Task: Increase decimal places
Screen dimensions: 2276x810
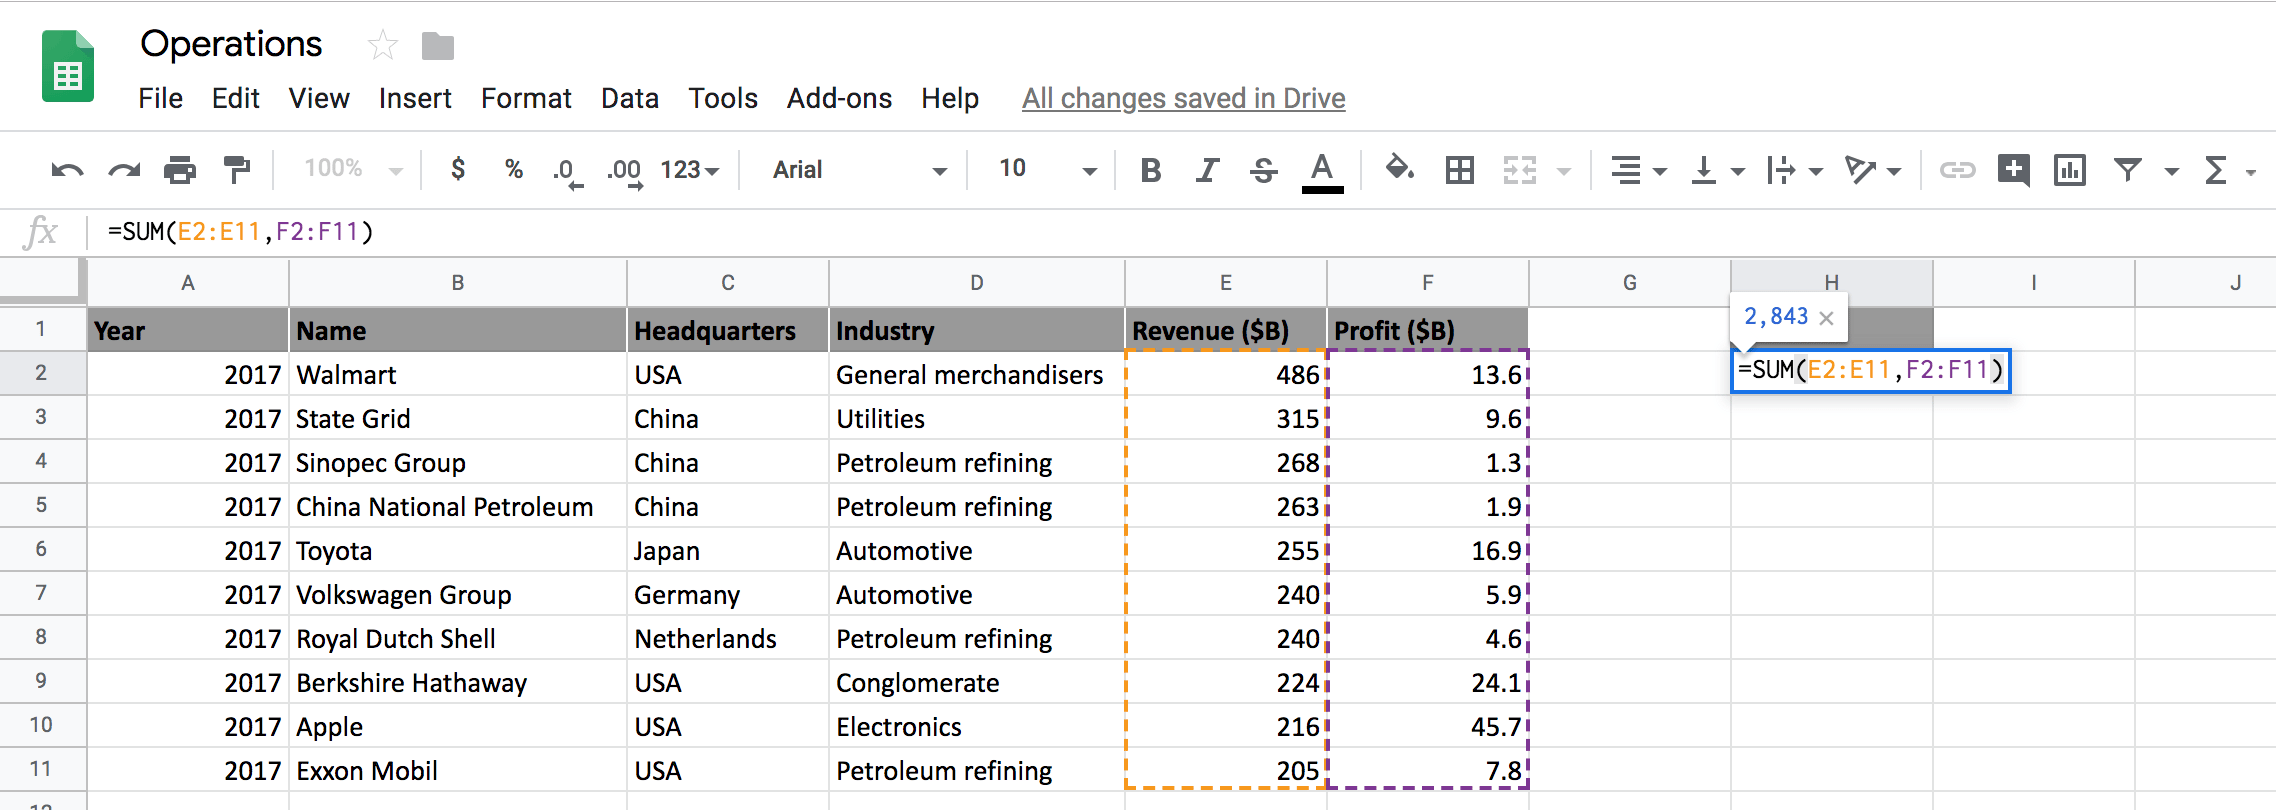Action: tap(625, 172)
